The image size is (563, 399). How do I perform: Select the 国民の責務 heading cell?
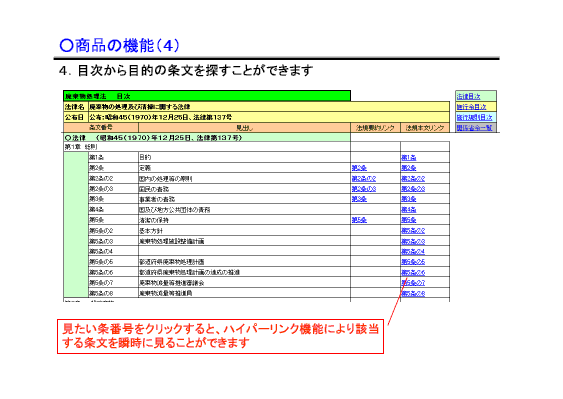coord(244,189)
